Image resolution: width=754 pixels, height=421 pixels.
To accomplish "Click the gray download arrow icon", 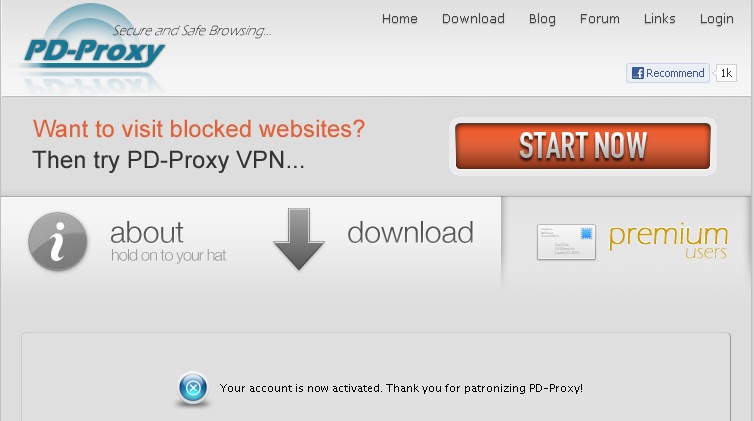I will click(x=299, y=239).
